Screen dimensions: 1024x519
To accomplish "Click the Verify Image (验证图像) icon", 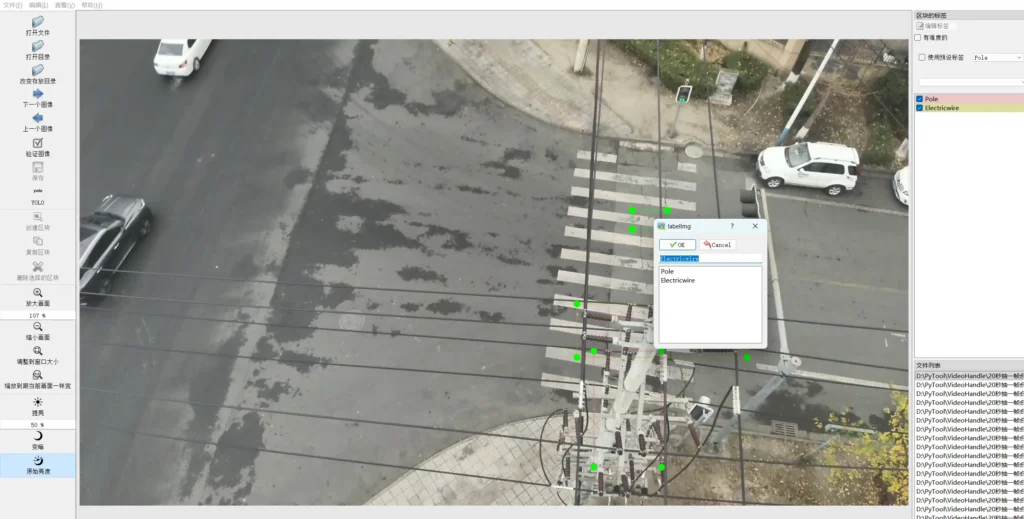I will tap(38, 143).
